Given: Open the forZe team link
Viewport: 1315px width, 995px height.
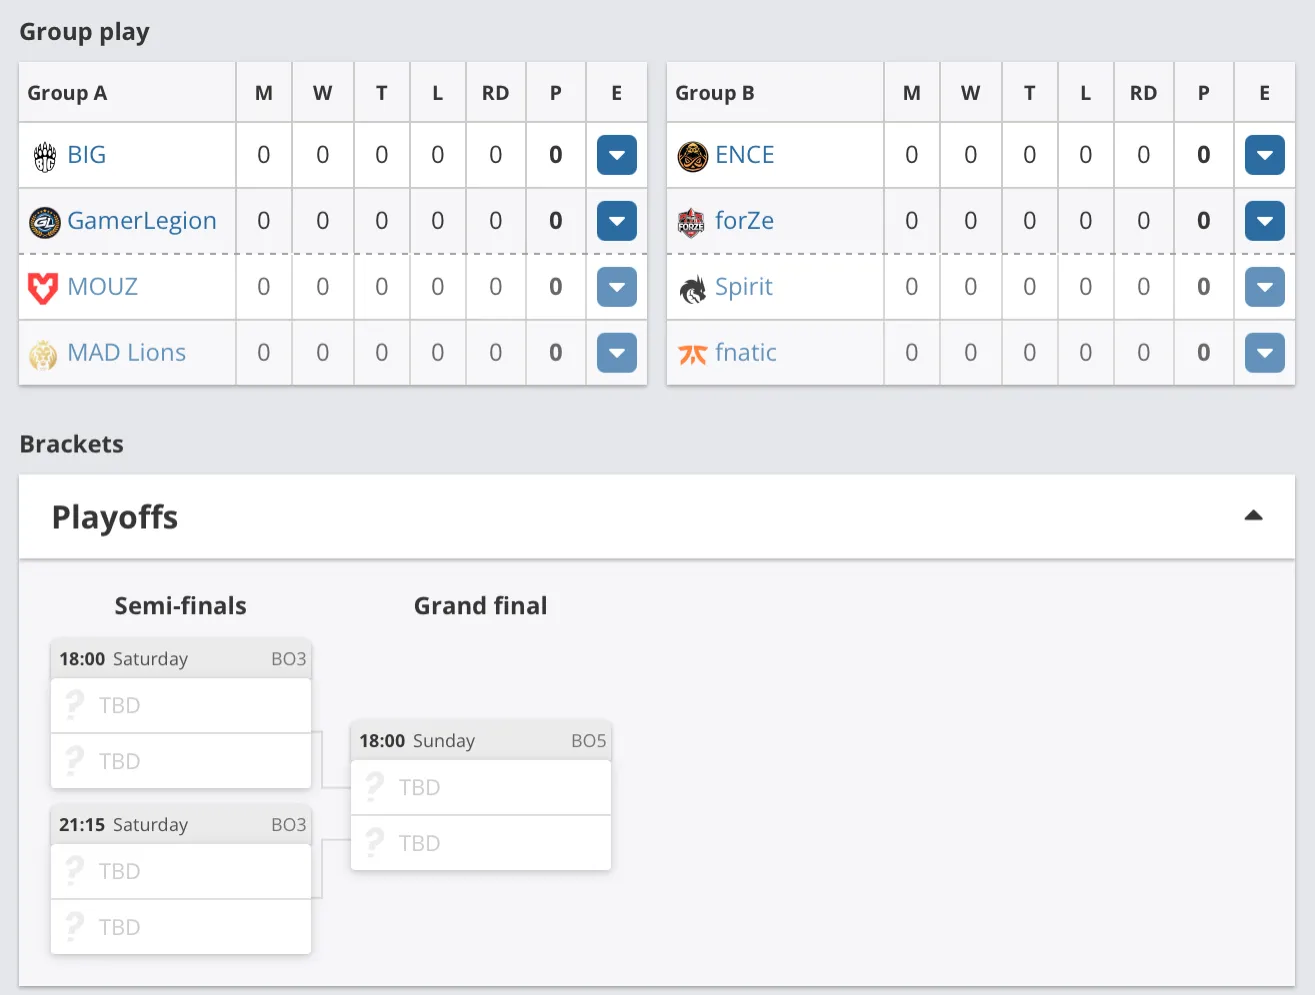Looking at the screenshot, I should [x=744, y=221].
